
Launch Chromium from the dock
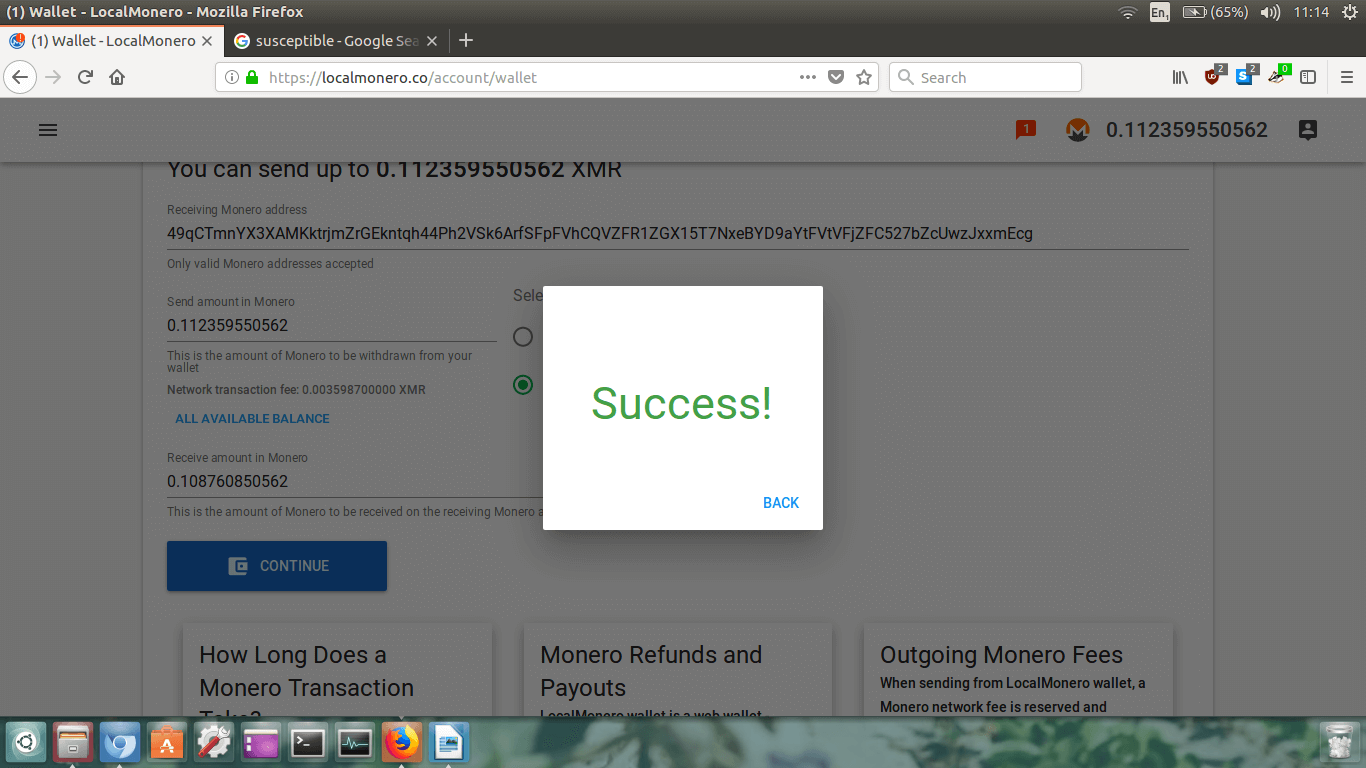point(120,742)
